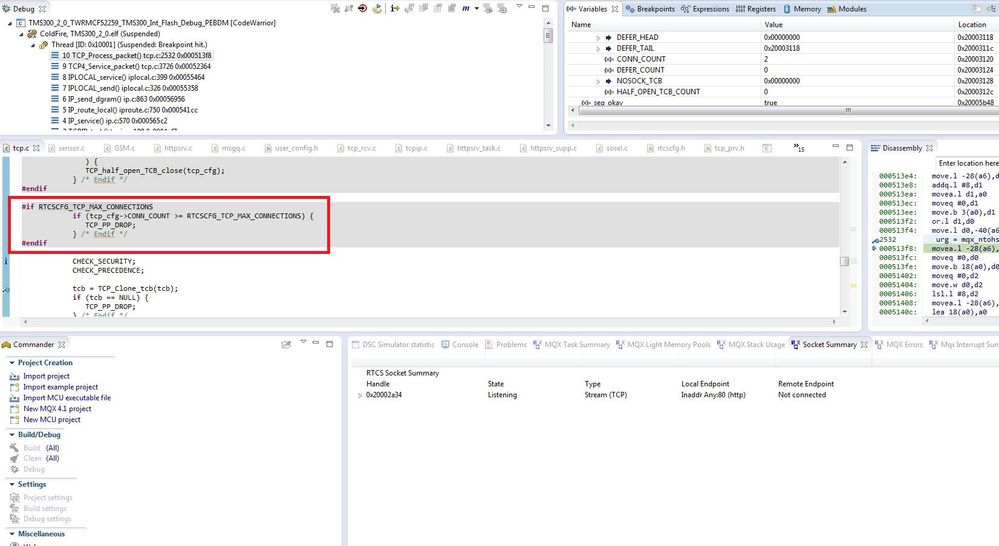
Task: Open the rtcscfg.h editor tab
Action: click(x=666, y=148)
